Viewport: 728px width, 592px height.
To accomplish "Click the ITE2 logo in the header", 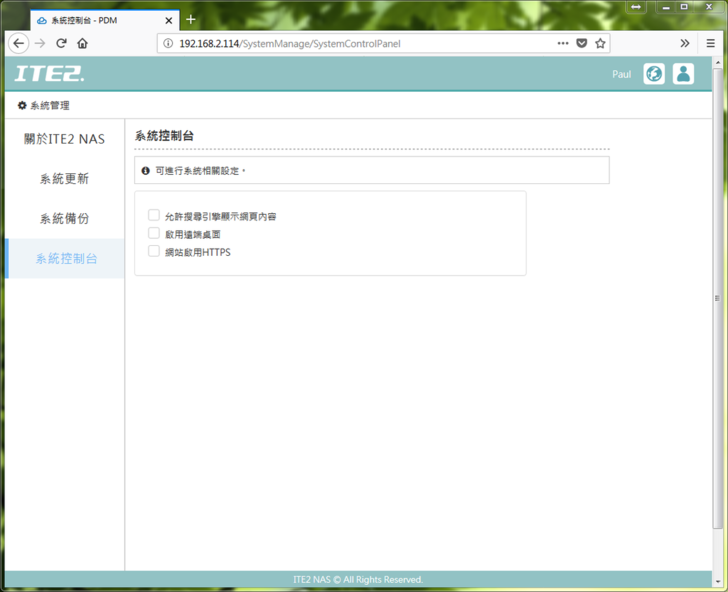I will (50, 74).
